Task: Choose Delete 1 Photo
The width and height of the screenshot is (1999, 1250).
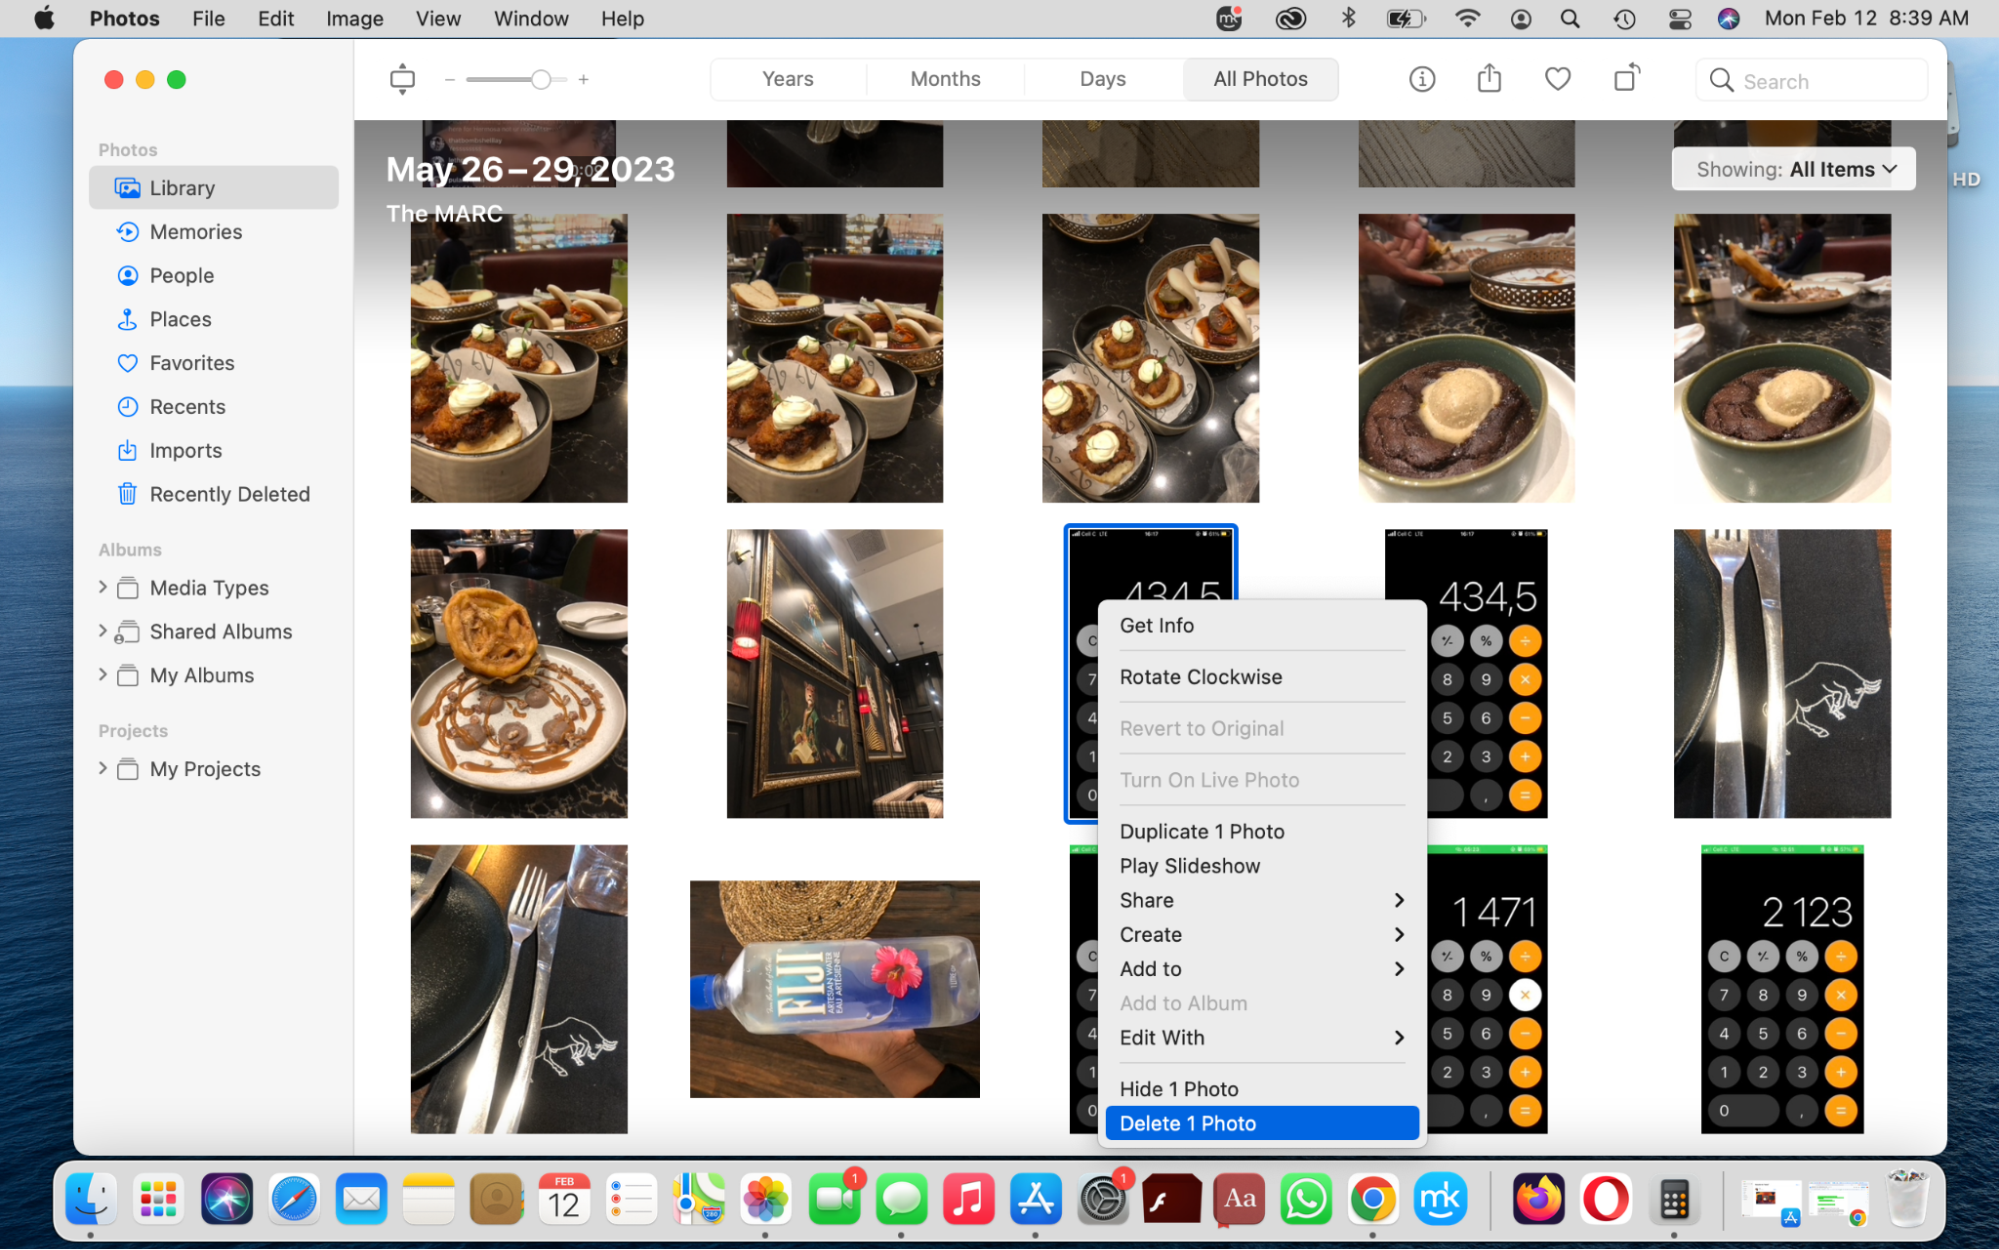Action: coord(1262,1124)
